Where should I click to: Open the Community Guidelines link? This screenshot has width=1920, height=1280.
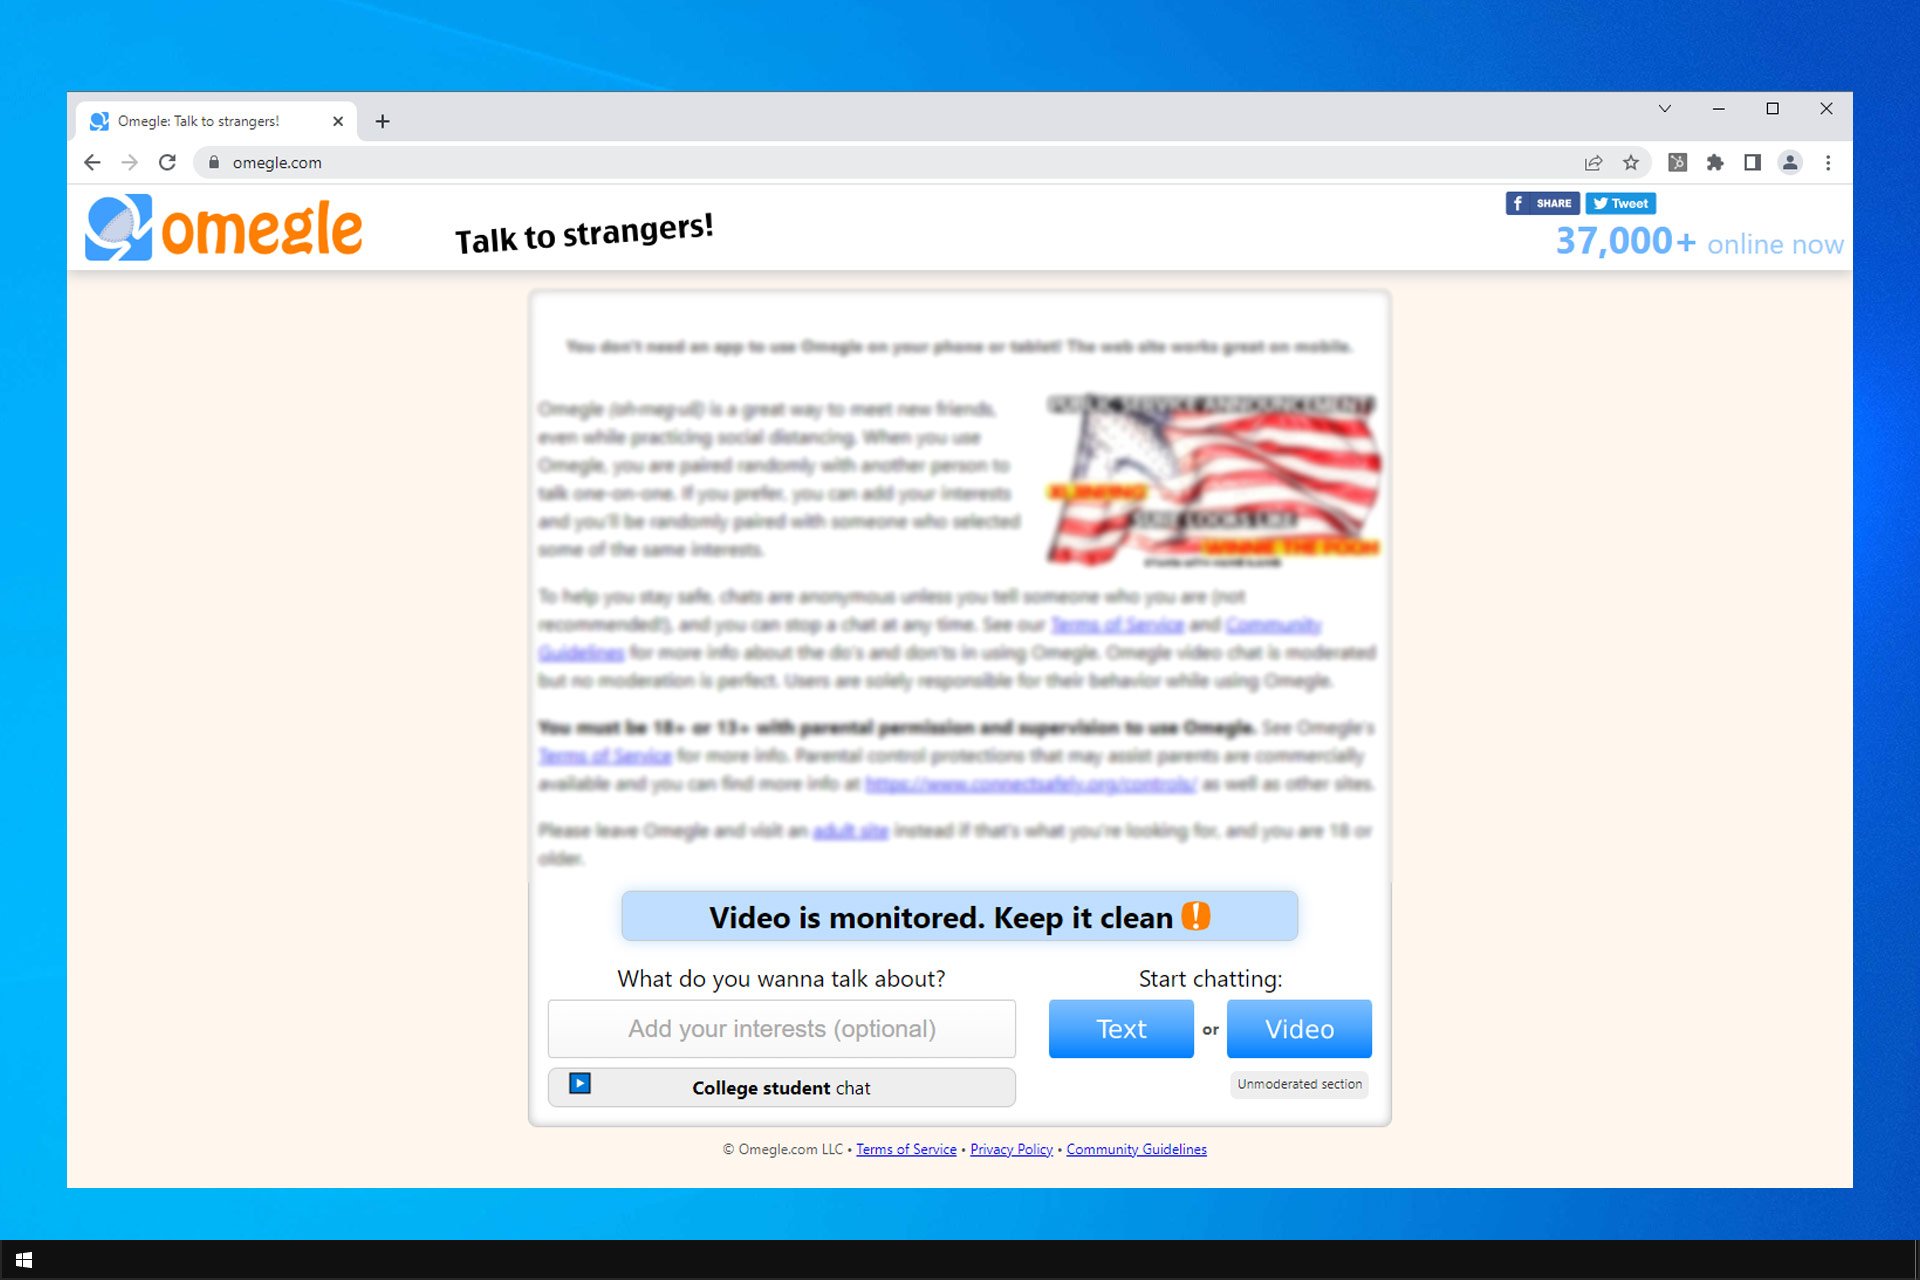click(1137, 1149)
